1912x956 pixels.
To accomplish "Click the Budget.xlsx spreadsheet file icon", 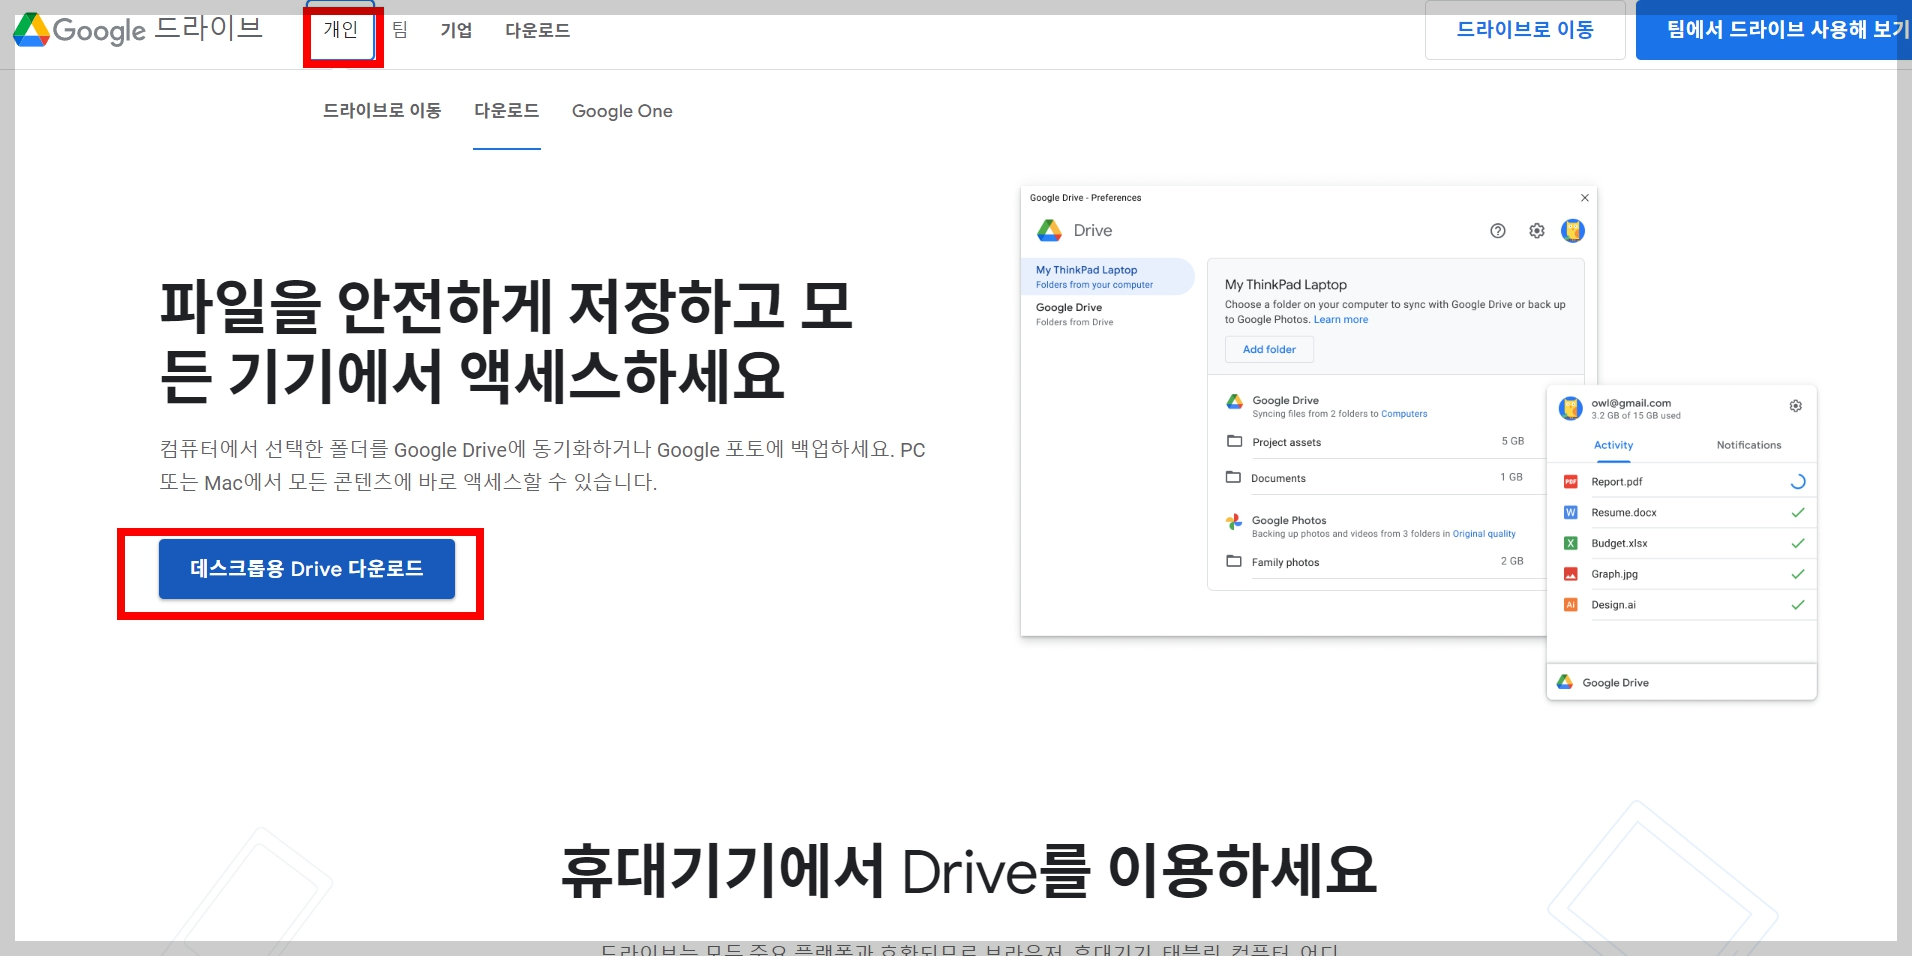I will click(x=1570, y=544).
